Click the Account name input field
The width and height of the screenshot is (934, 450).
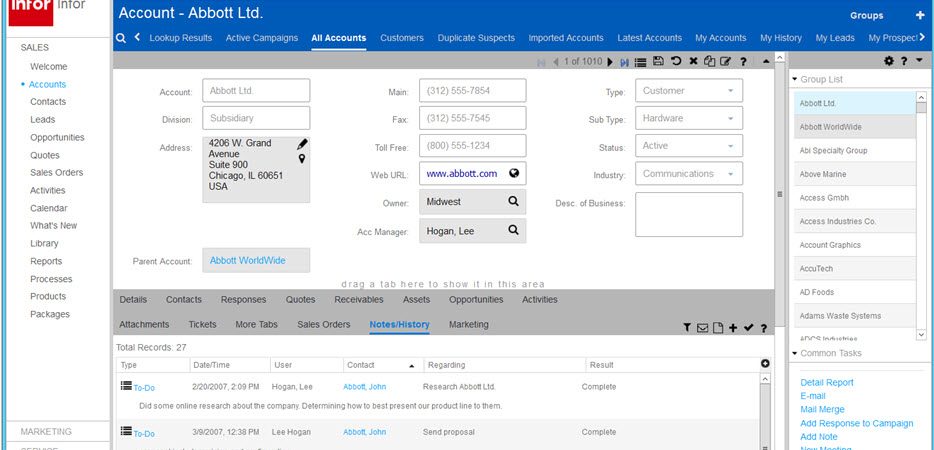pyautogui.click(x=256, y=91)
